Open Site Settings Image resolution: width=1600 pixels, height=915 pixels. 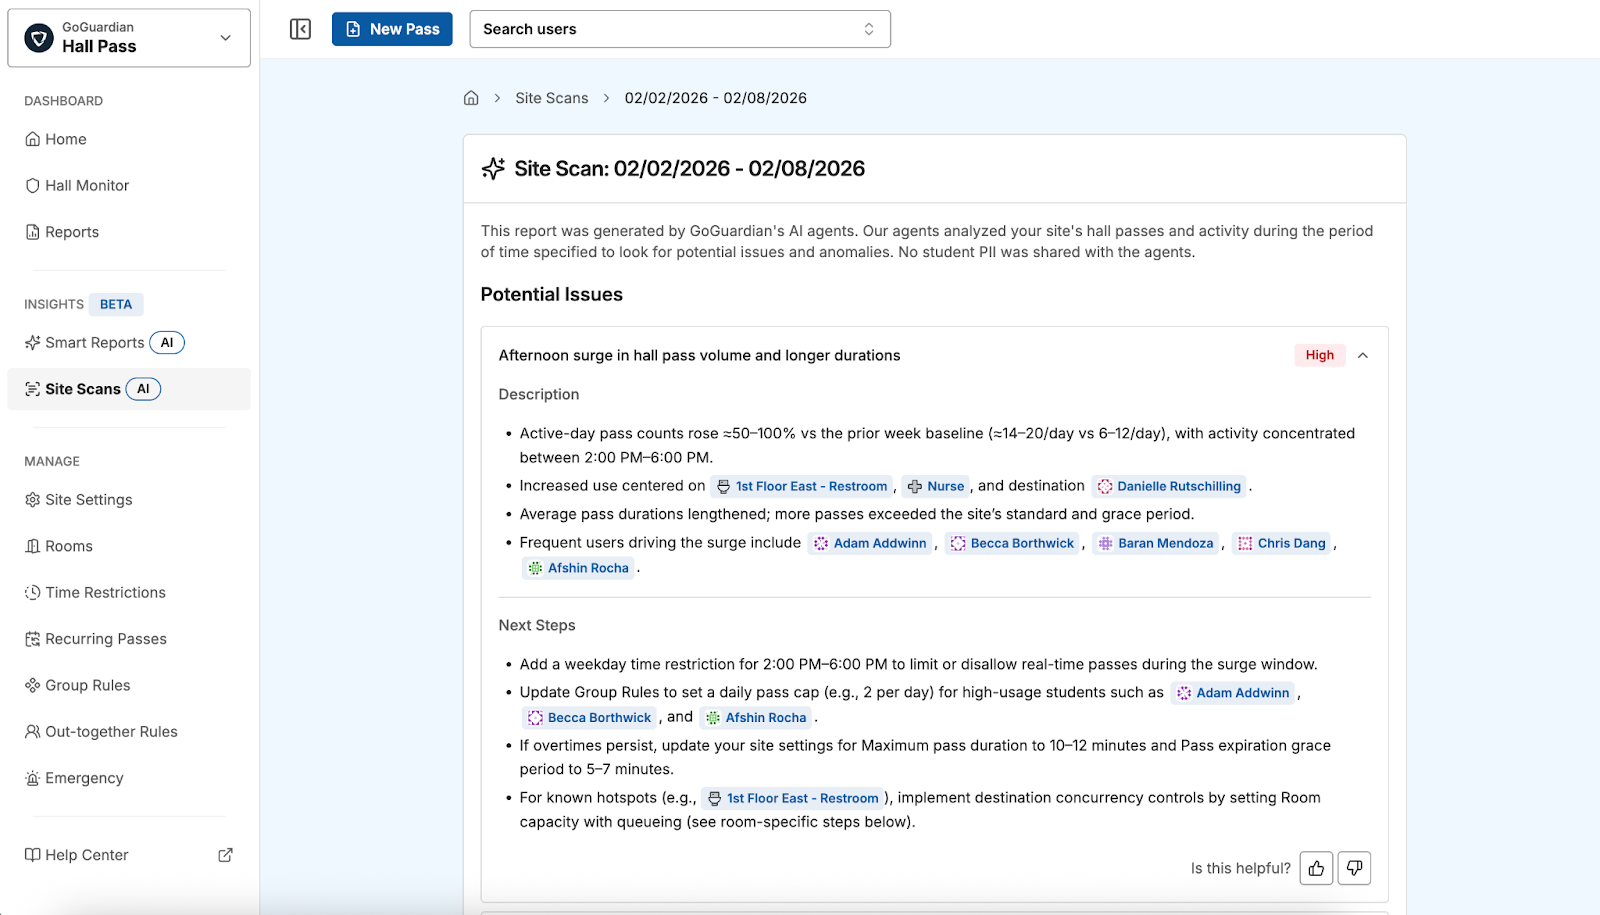click(129, 500)
